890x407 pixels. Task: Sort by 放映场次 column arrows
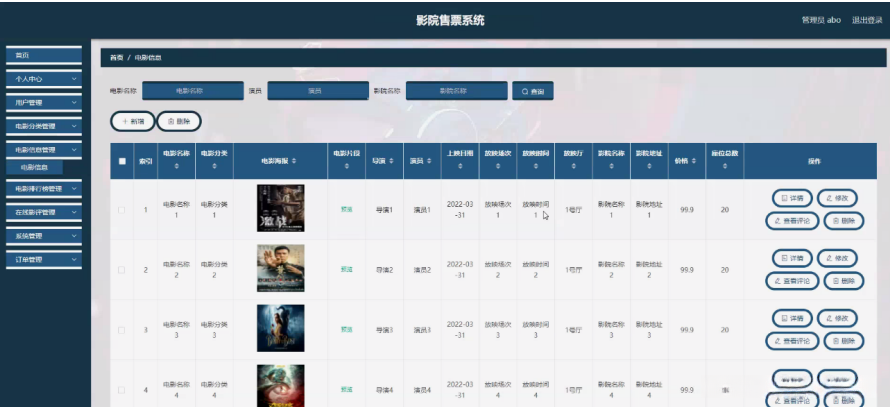(498, 166)
